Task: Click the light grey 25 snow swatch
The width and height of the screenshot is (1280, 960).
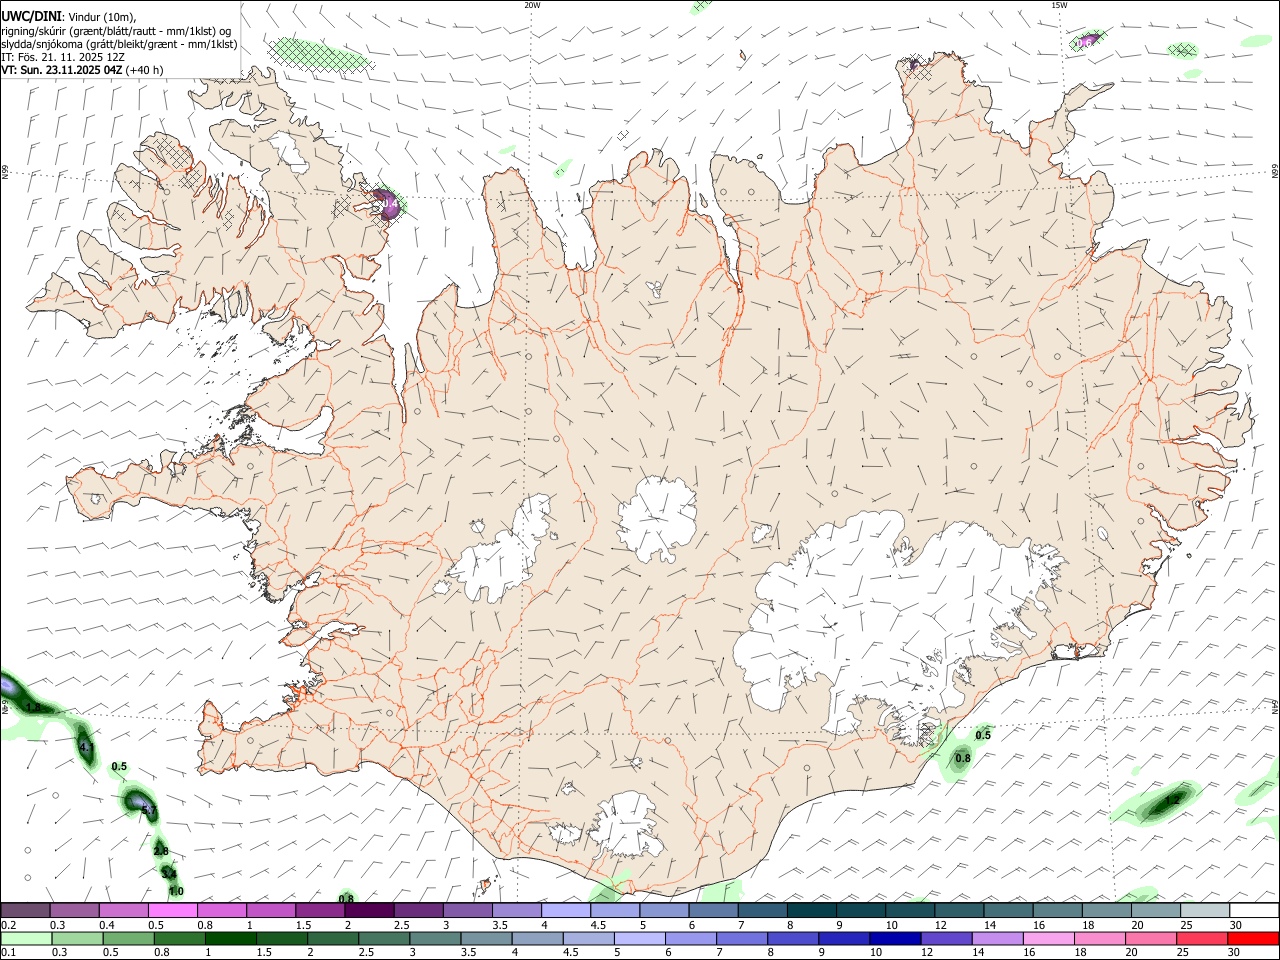Action: [1205, 911]
